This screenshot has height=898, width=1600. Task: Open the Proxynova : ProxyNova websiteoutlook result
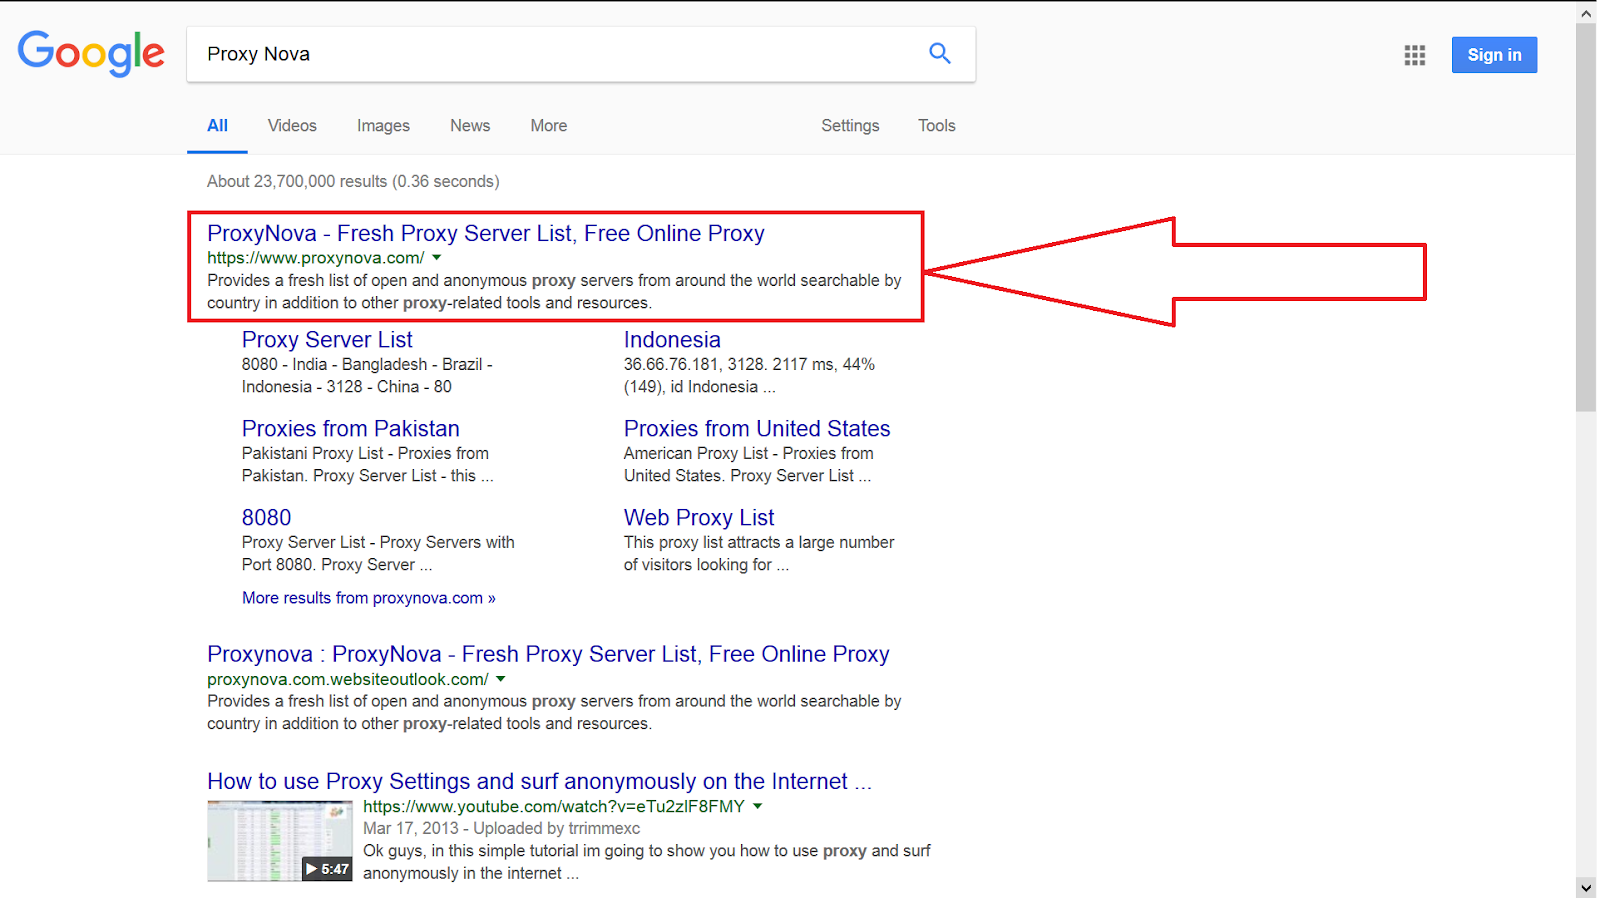pyautogui.click(x=548, y=654)
